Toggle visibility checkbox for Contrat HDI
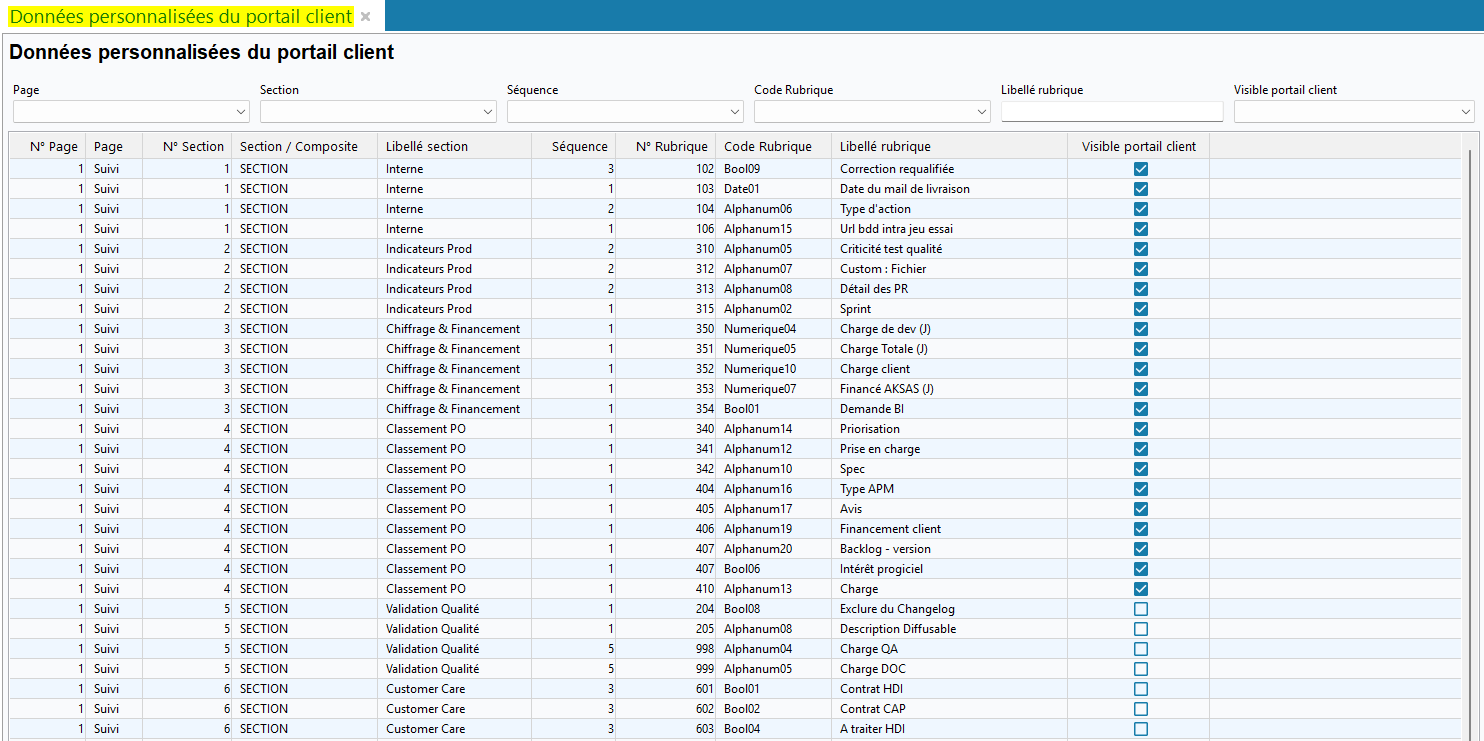This screenshot has width=1484, height=741. pyautogui.click(x=1140, y=689)
